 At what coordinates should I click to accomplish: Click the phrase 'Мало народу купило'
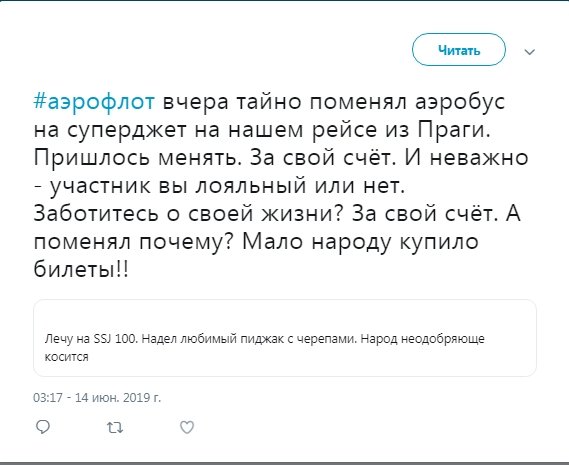(360, 241)
